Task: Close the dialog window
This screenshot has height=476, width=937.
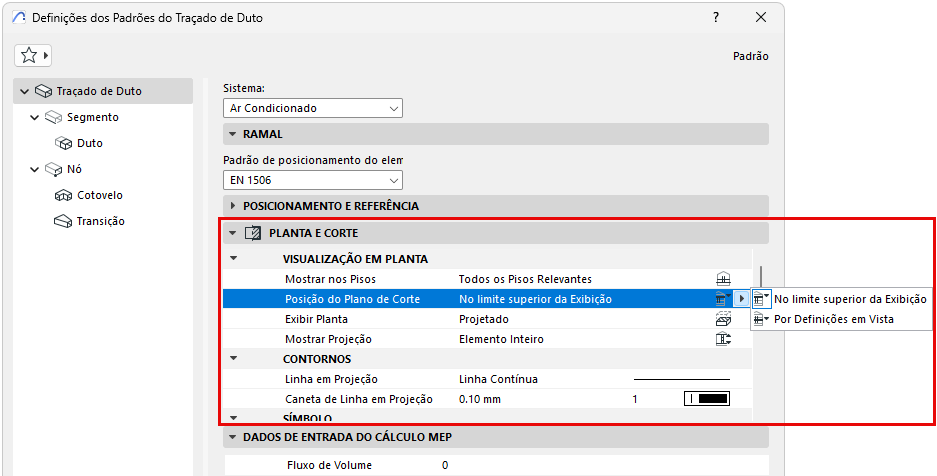Action: click(761, 17)
